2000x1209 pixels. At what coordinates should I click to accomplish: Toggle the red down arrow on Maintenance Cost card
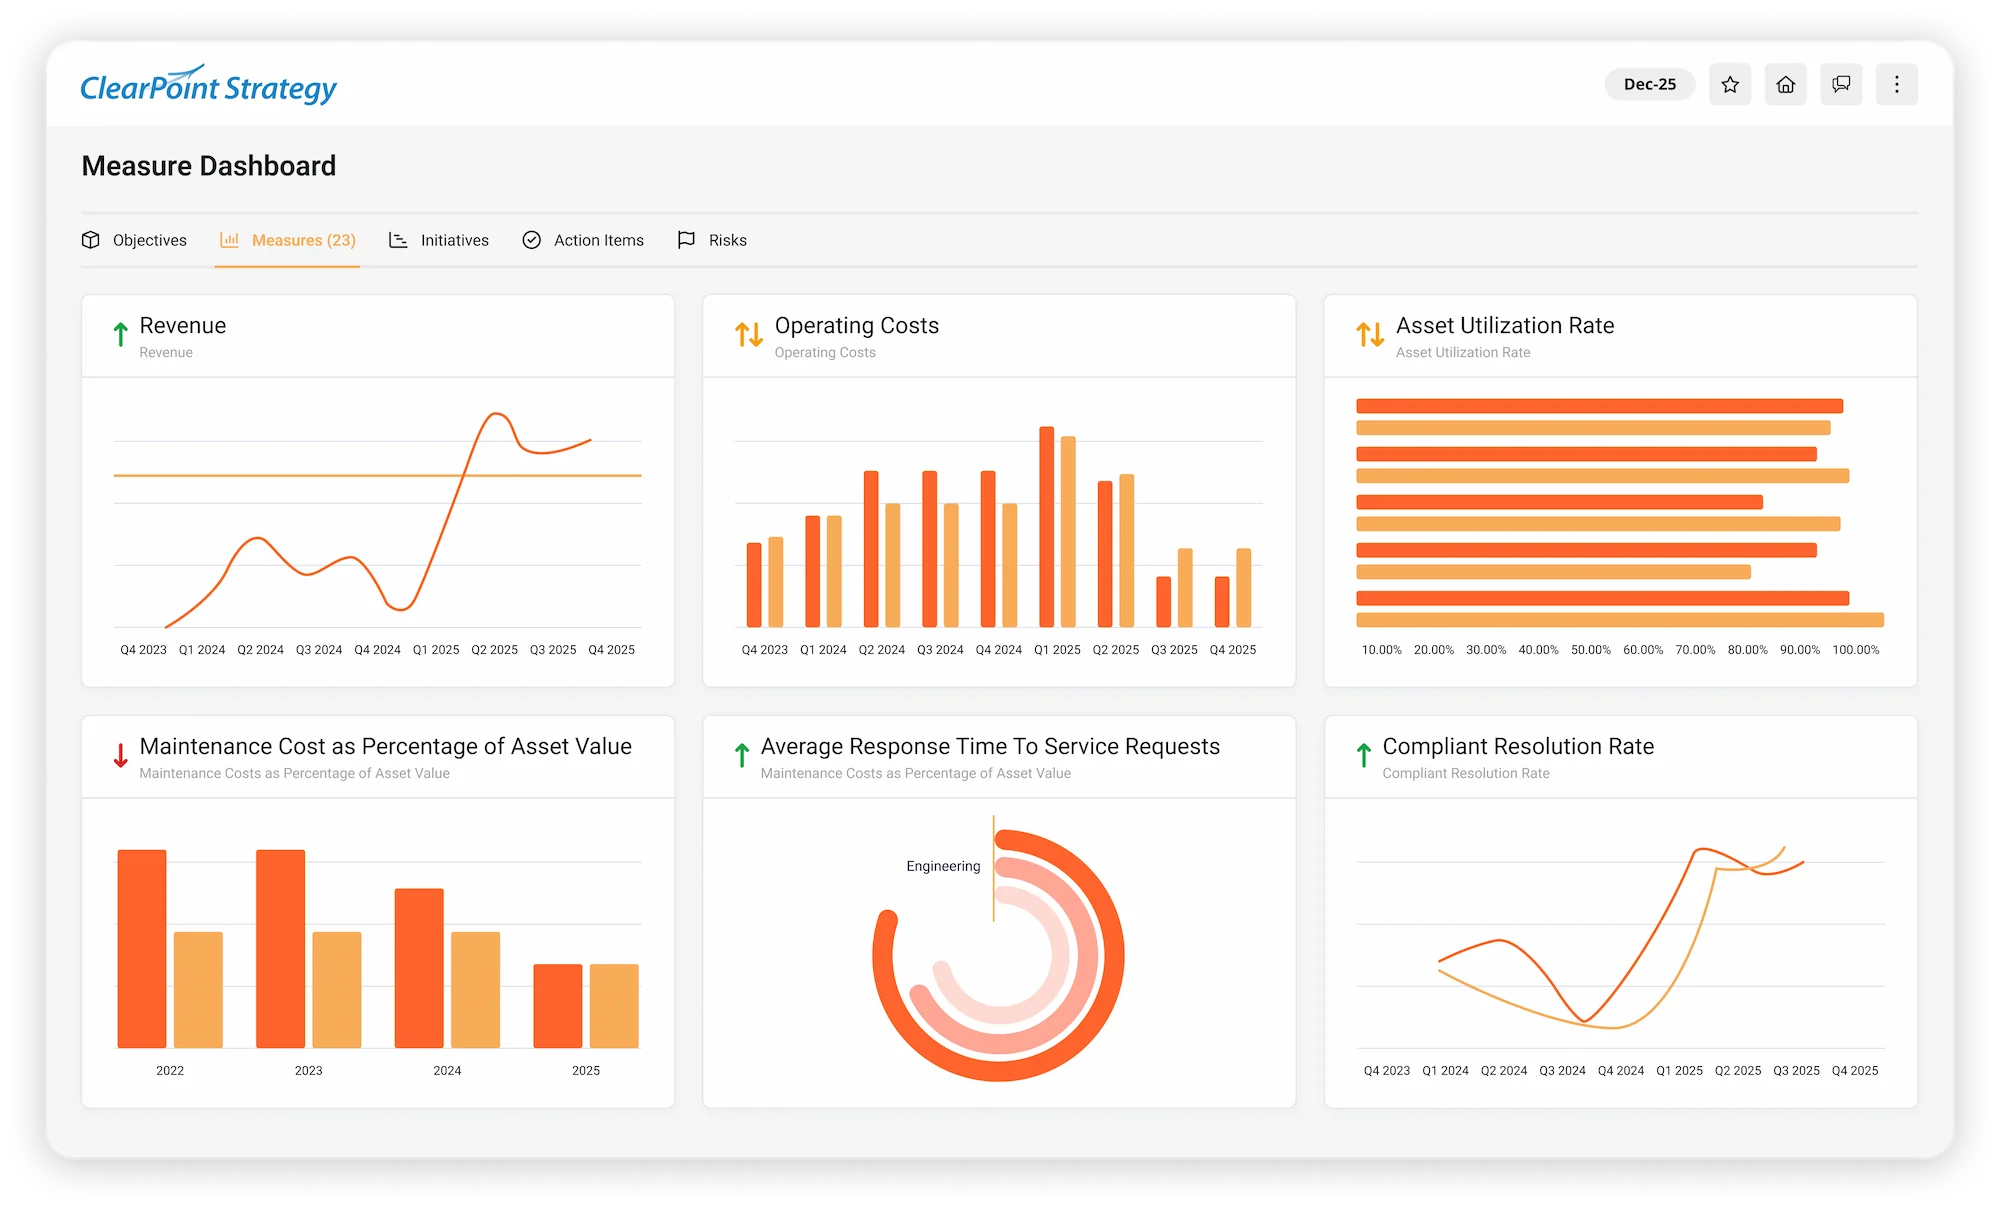120,755
